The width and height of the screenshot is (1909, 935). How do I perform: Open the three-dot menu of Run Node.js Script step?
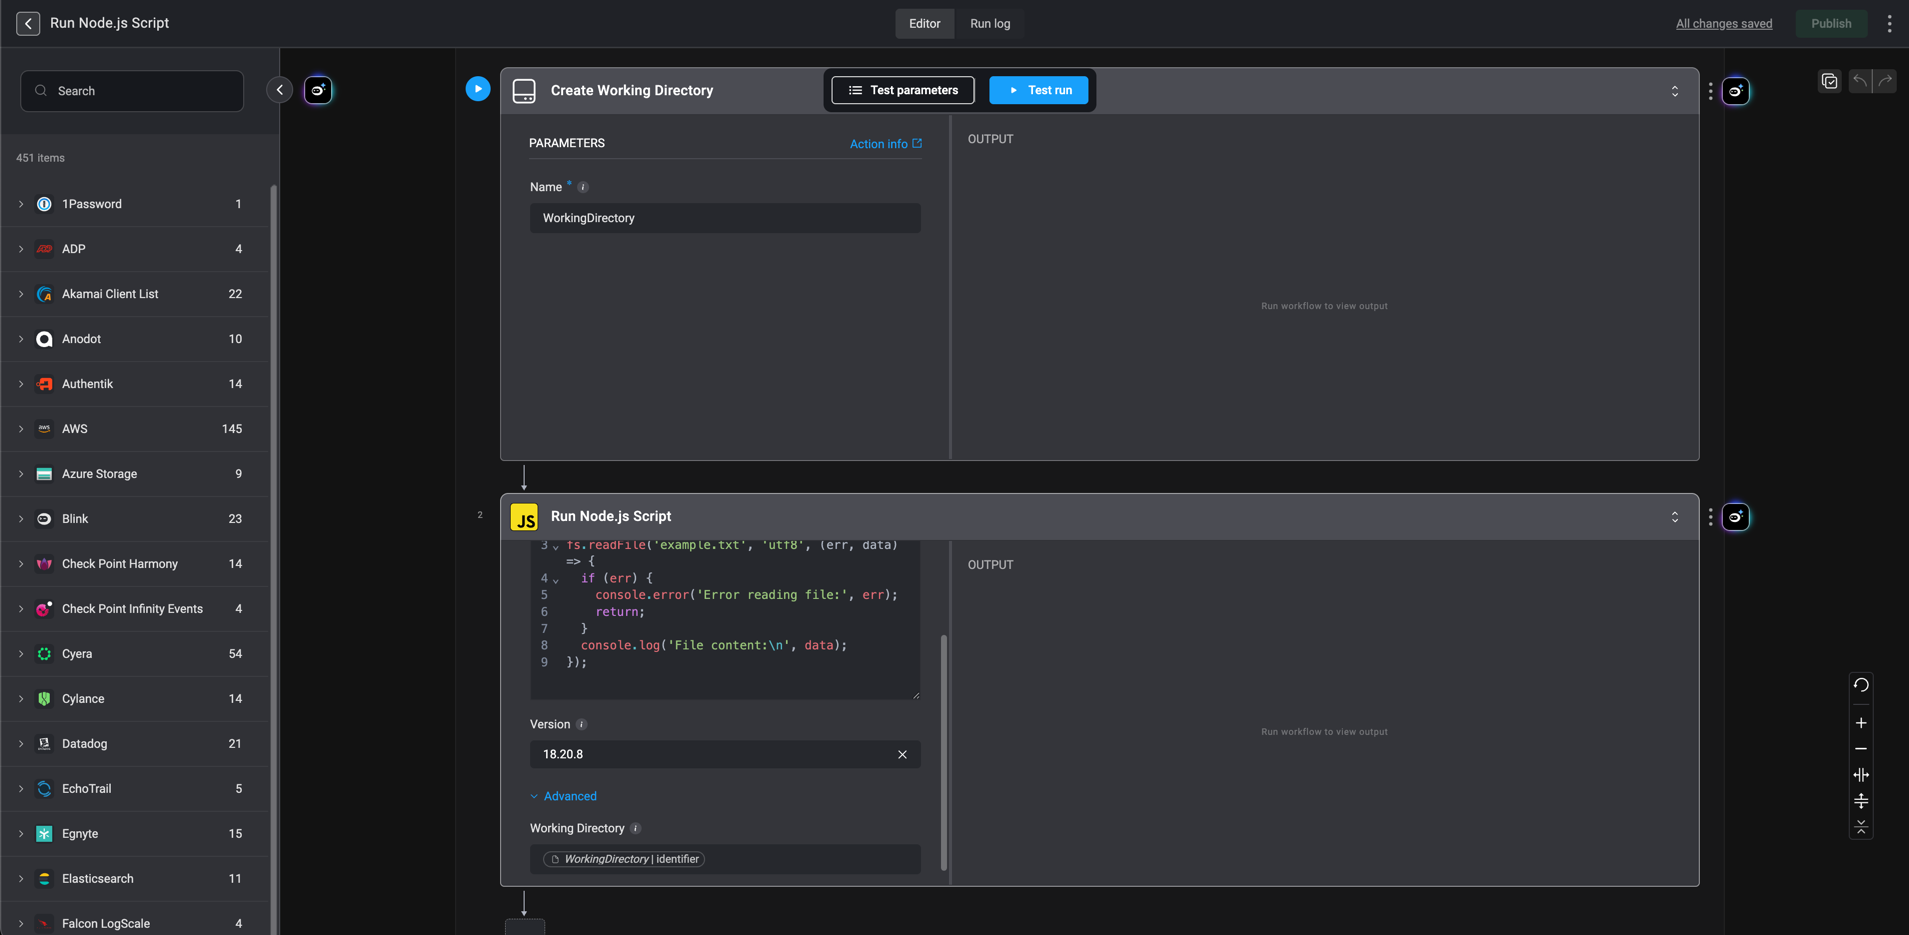[1710, 517]
